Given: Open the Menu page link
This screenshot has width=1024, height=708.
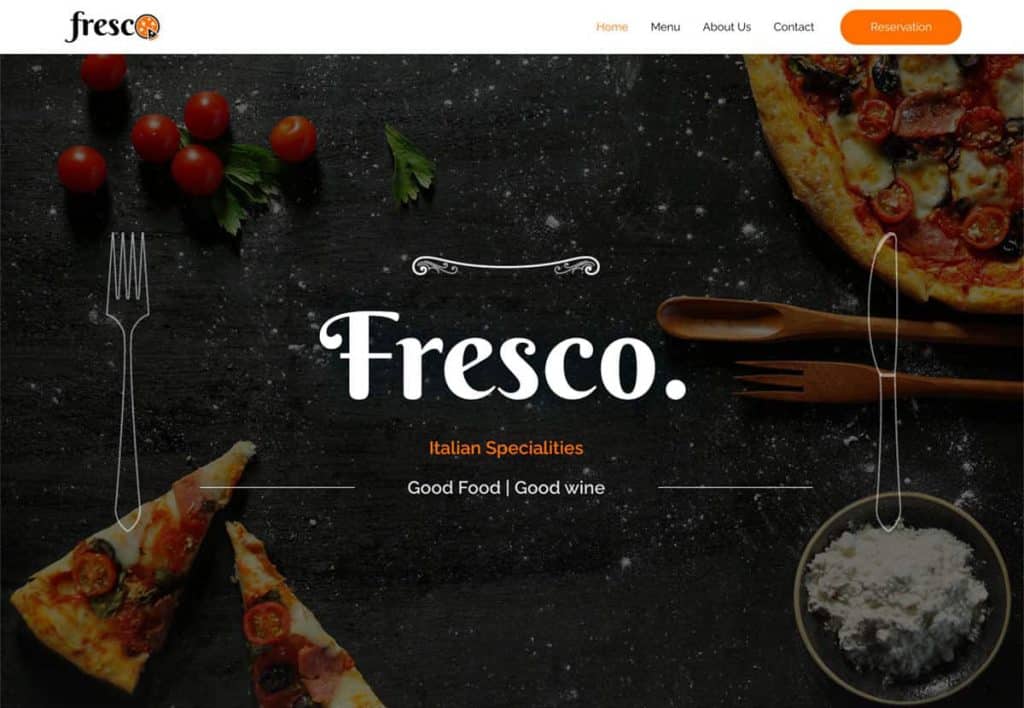Looking at the screenshot, I should (665, 27).
